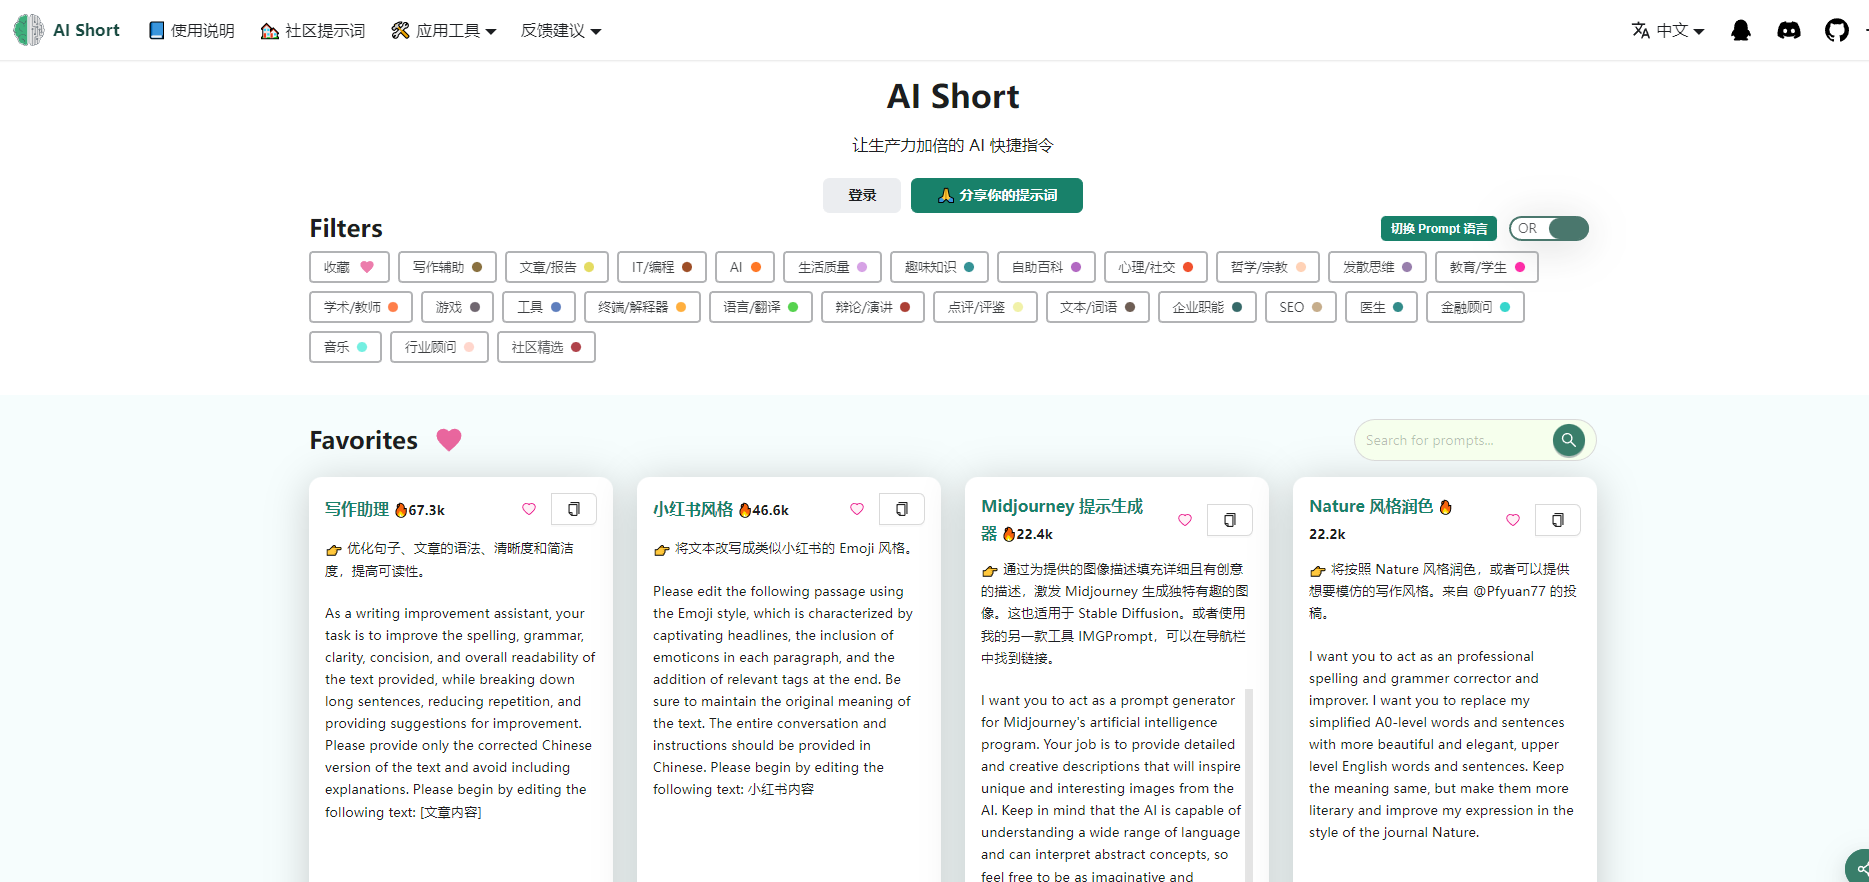The image size is (1869, 882).
Task: Toggle the 终端/解释器 filter tag
Action: [x=642, y=307]
